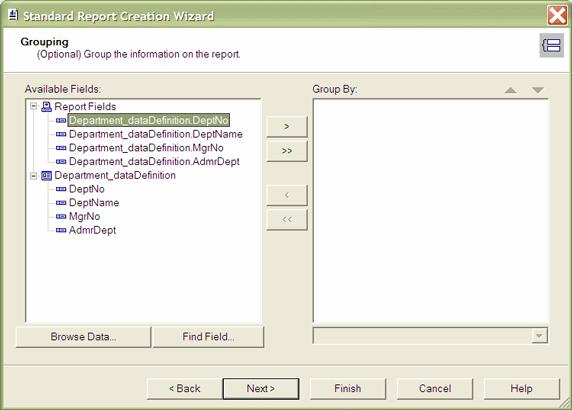Click inside the empty Group By list
The width and height of the screenshot is (572, 410).
431,211
